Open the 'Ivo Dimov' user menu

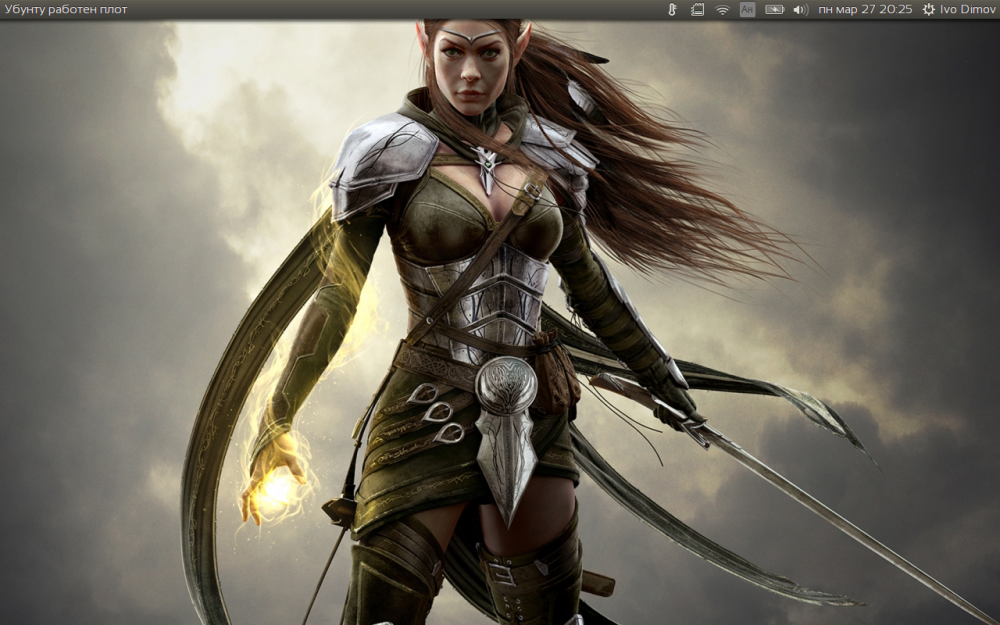click(967, 10)
